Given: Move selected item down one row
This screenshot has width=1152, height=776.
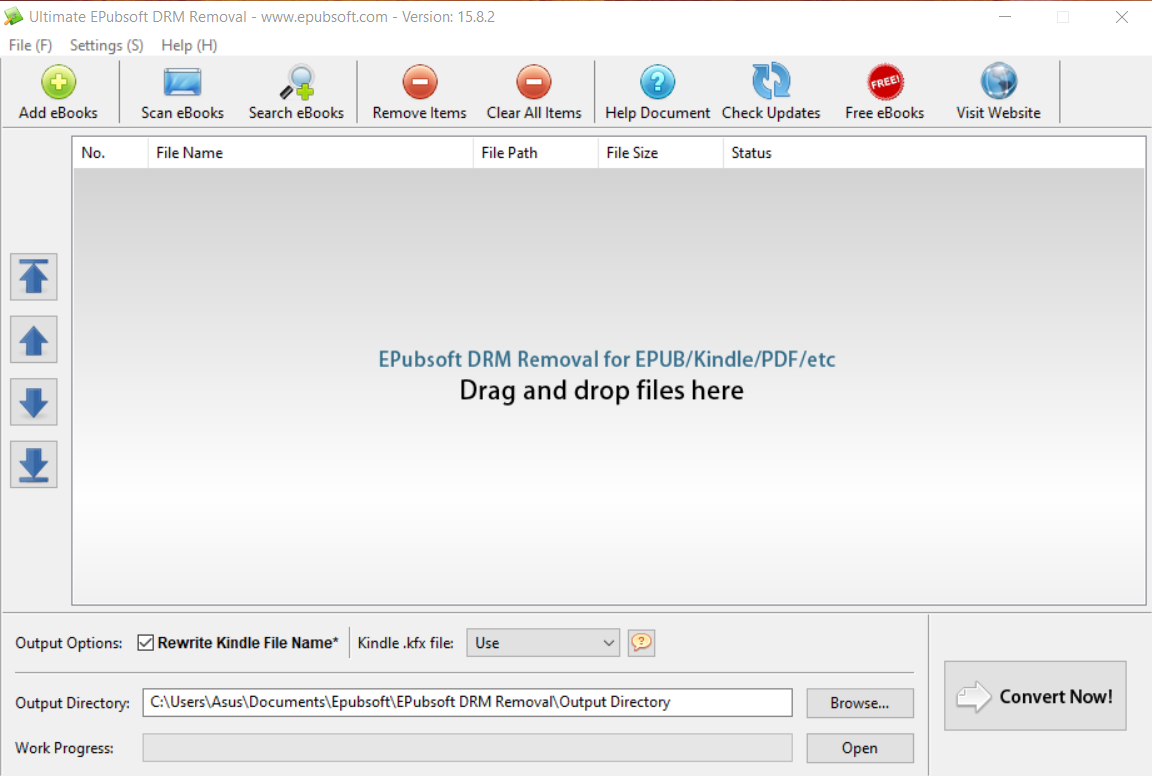Looking at the screenshot, I should point(34,403).
